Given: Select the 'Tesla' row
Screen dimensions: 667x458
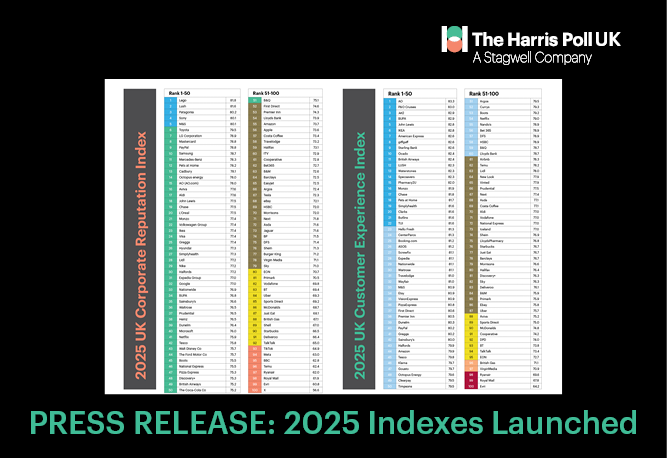Looking at the screenshot, I should [x=285, y=195].
